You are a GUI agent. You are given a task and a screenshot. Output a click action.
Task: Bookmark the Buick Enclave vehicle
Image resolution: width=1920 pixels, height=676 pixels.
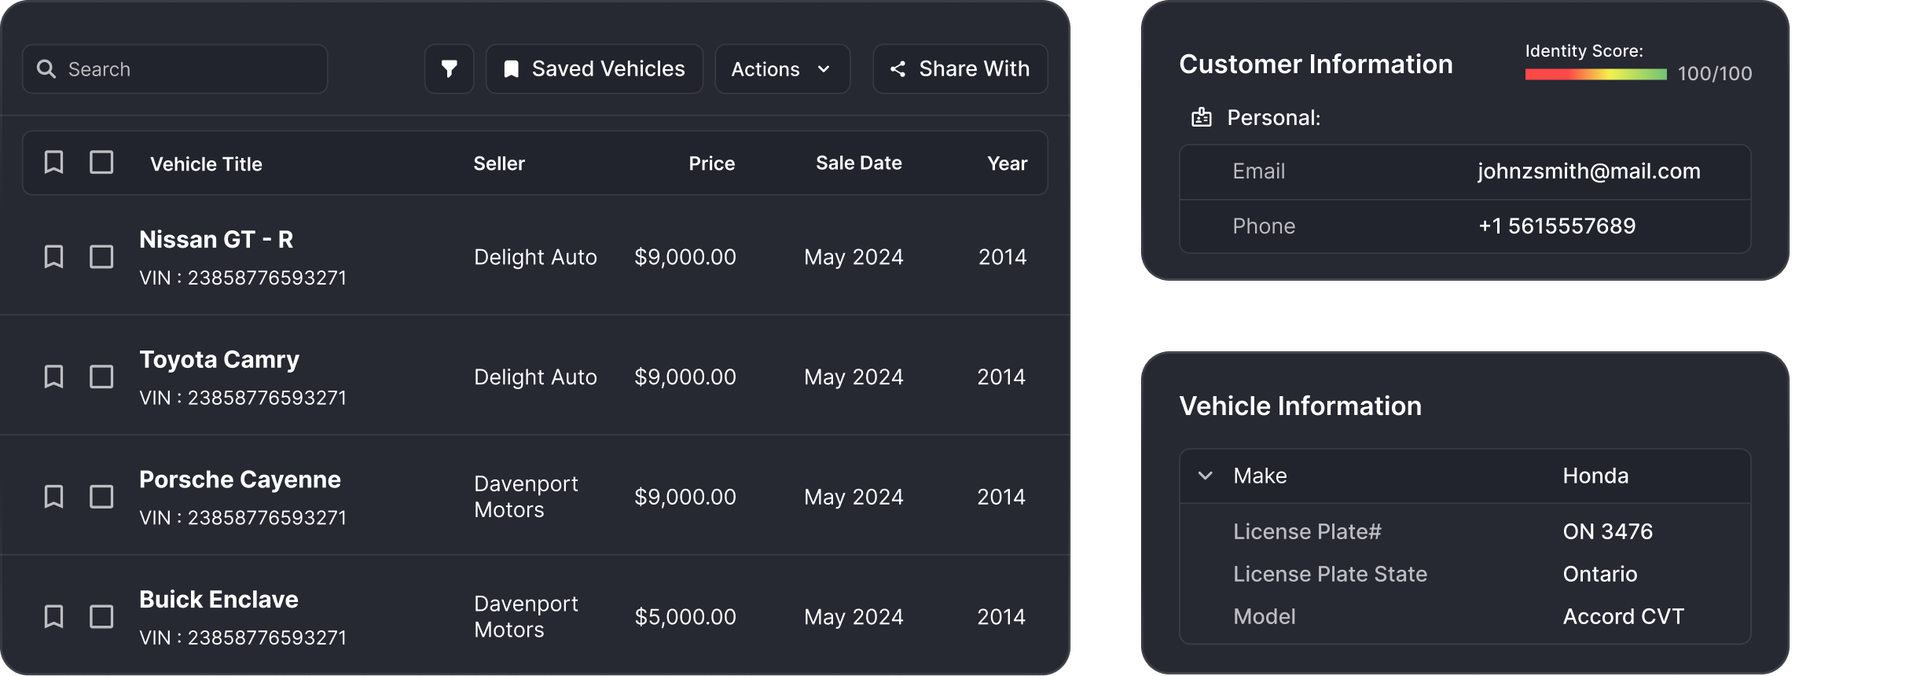coord(54,617)
